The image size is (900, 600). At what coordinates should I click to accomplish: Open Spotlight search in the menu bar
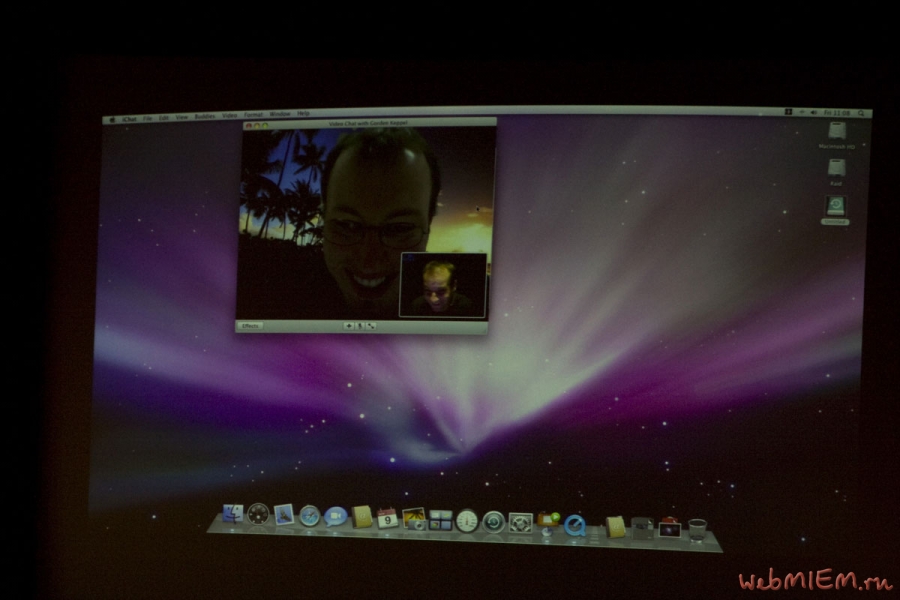click(x=861, y=114)
